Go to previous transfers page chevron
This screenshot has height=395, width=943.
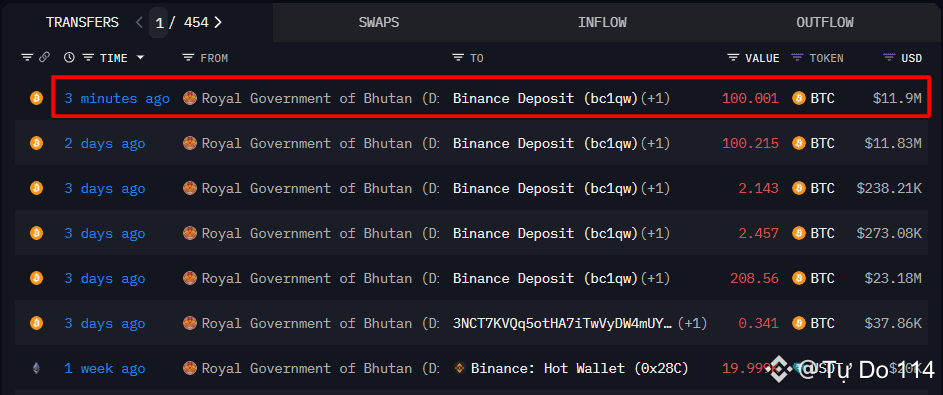click(140, 23)
